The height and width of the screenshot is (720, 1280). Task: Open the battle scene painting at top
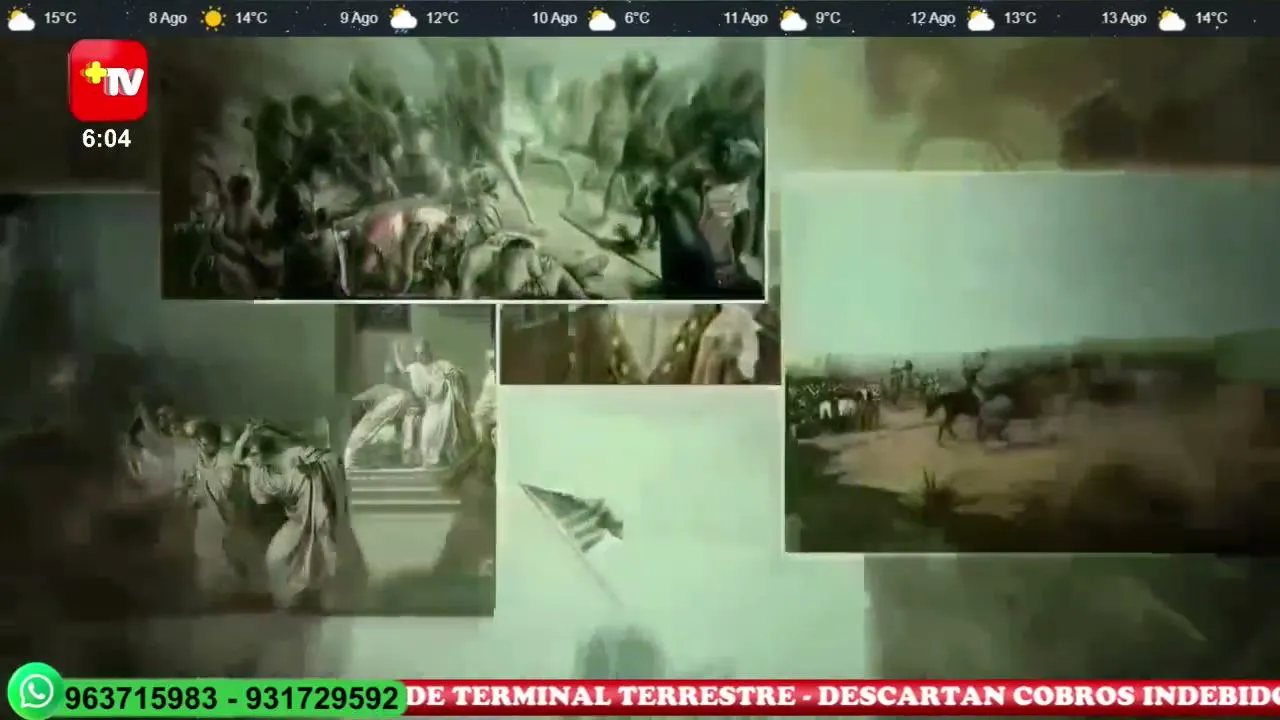(463, 168)
